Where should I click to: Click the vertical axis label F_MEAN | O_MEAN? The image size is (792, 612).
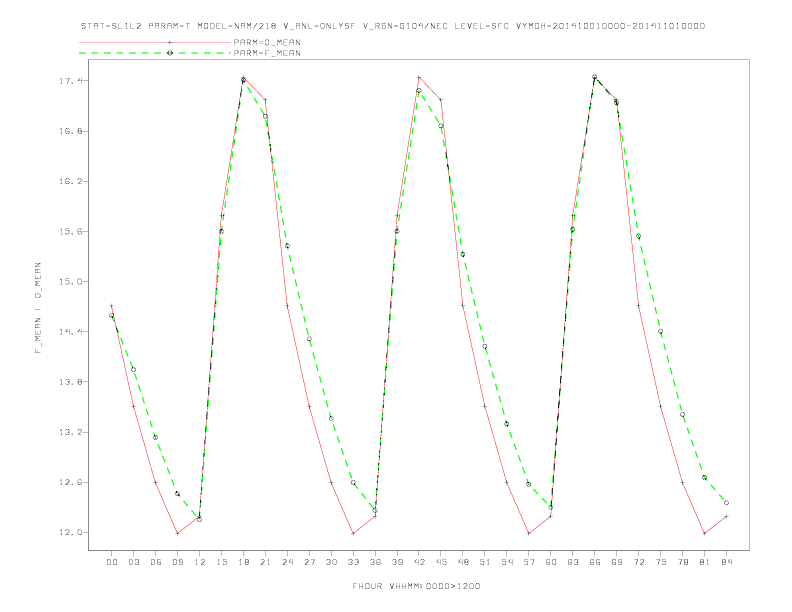pos(38,308)
